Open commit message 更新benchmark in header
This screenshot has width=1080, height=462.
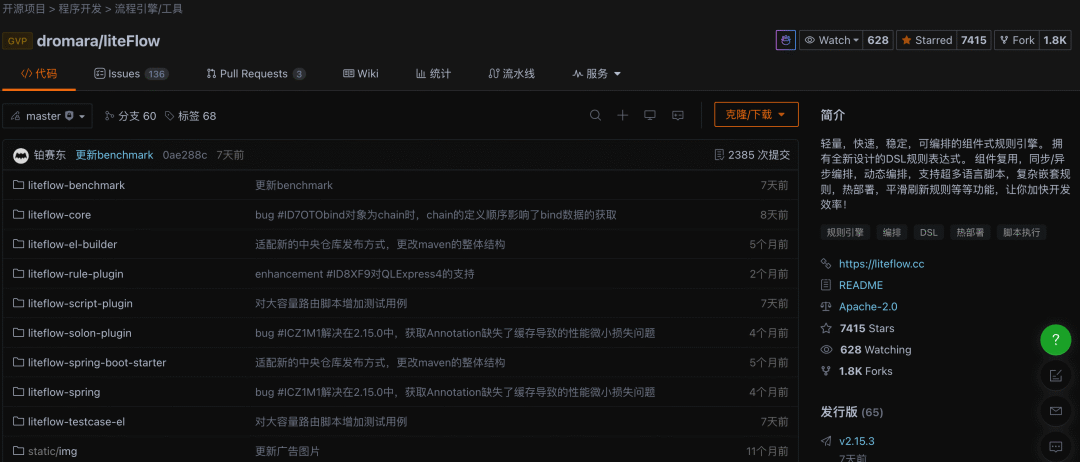114,155
